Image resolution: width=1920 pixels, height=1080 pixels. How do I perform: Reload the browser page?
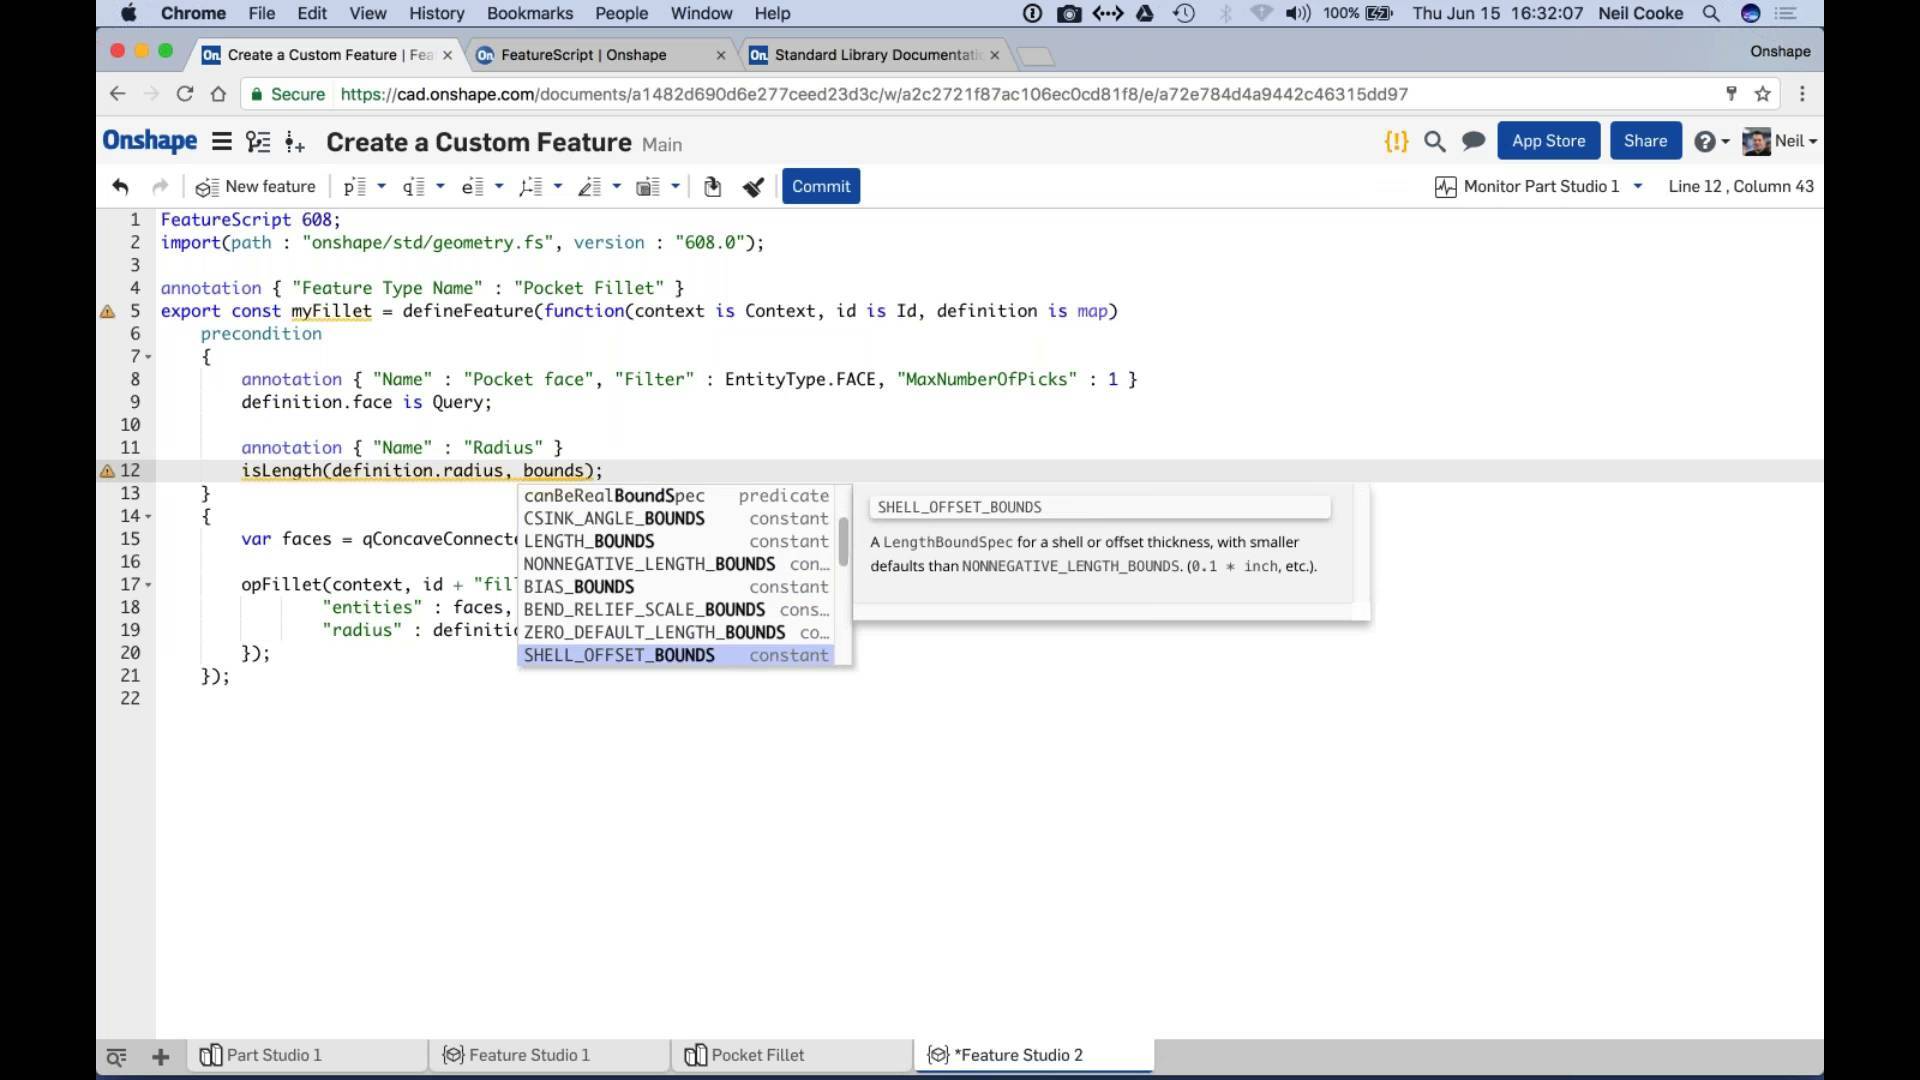coord(184,94)
